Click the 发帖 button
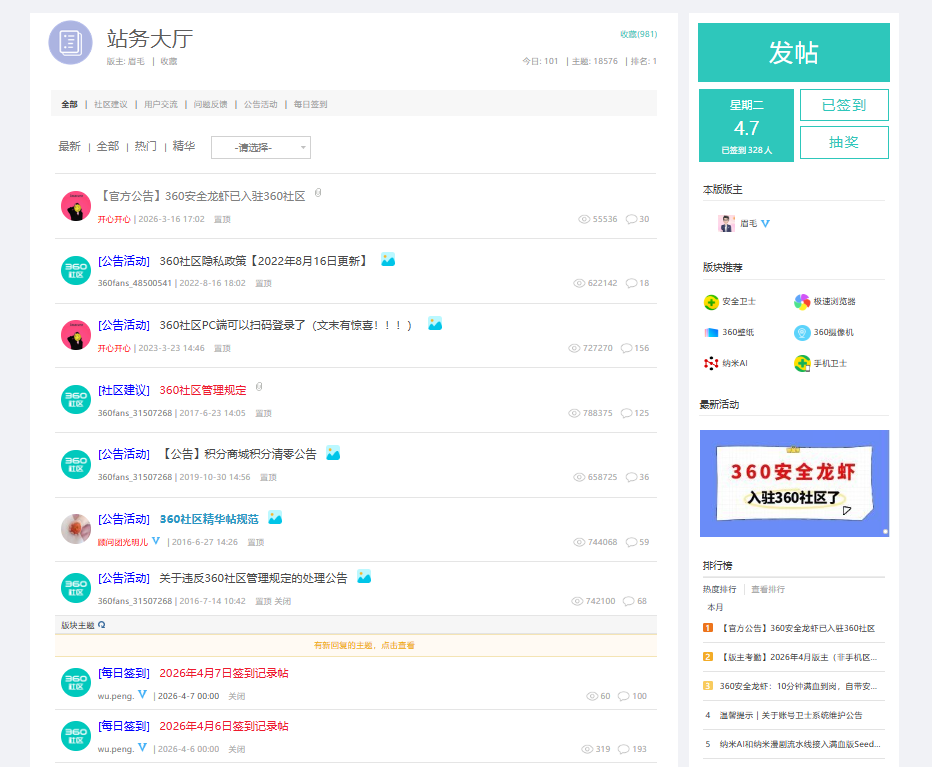Screen dimensions: 932x767 point(794,52)
